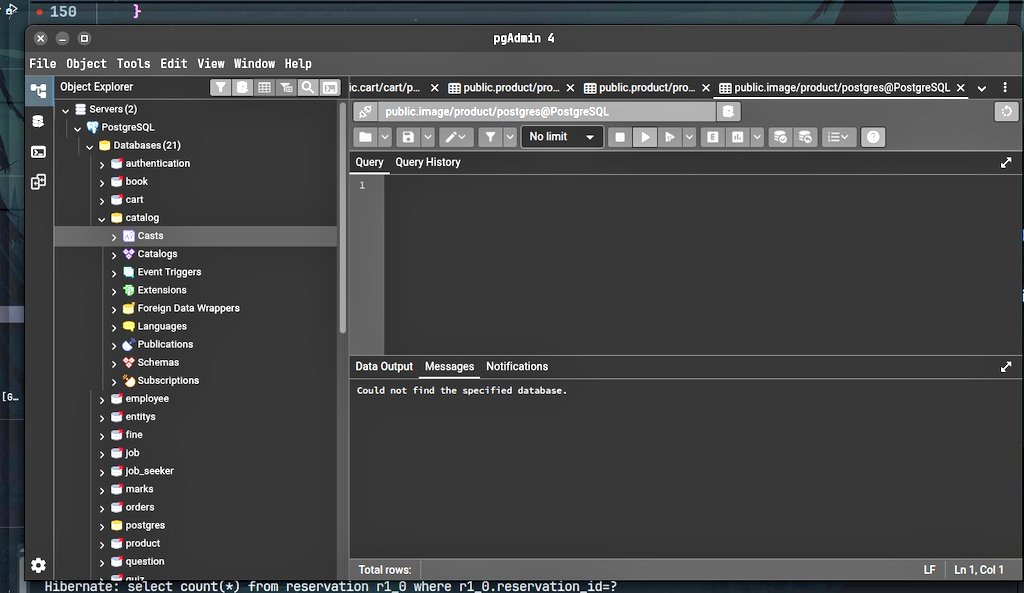Click the Sort/Filter funnel toolbar icon
This screenshot has height=593, width=1024.
490,137
